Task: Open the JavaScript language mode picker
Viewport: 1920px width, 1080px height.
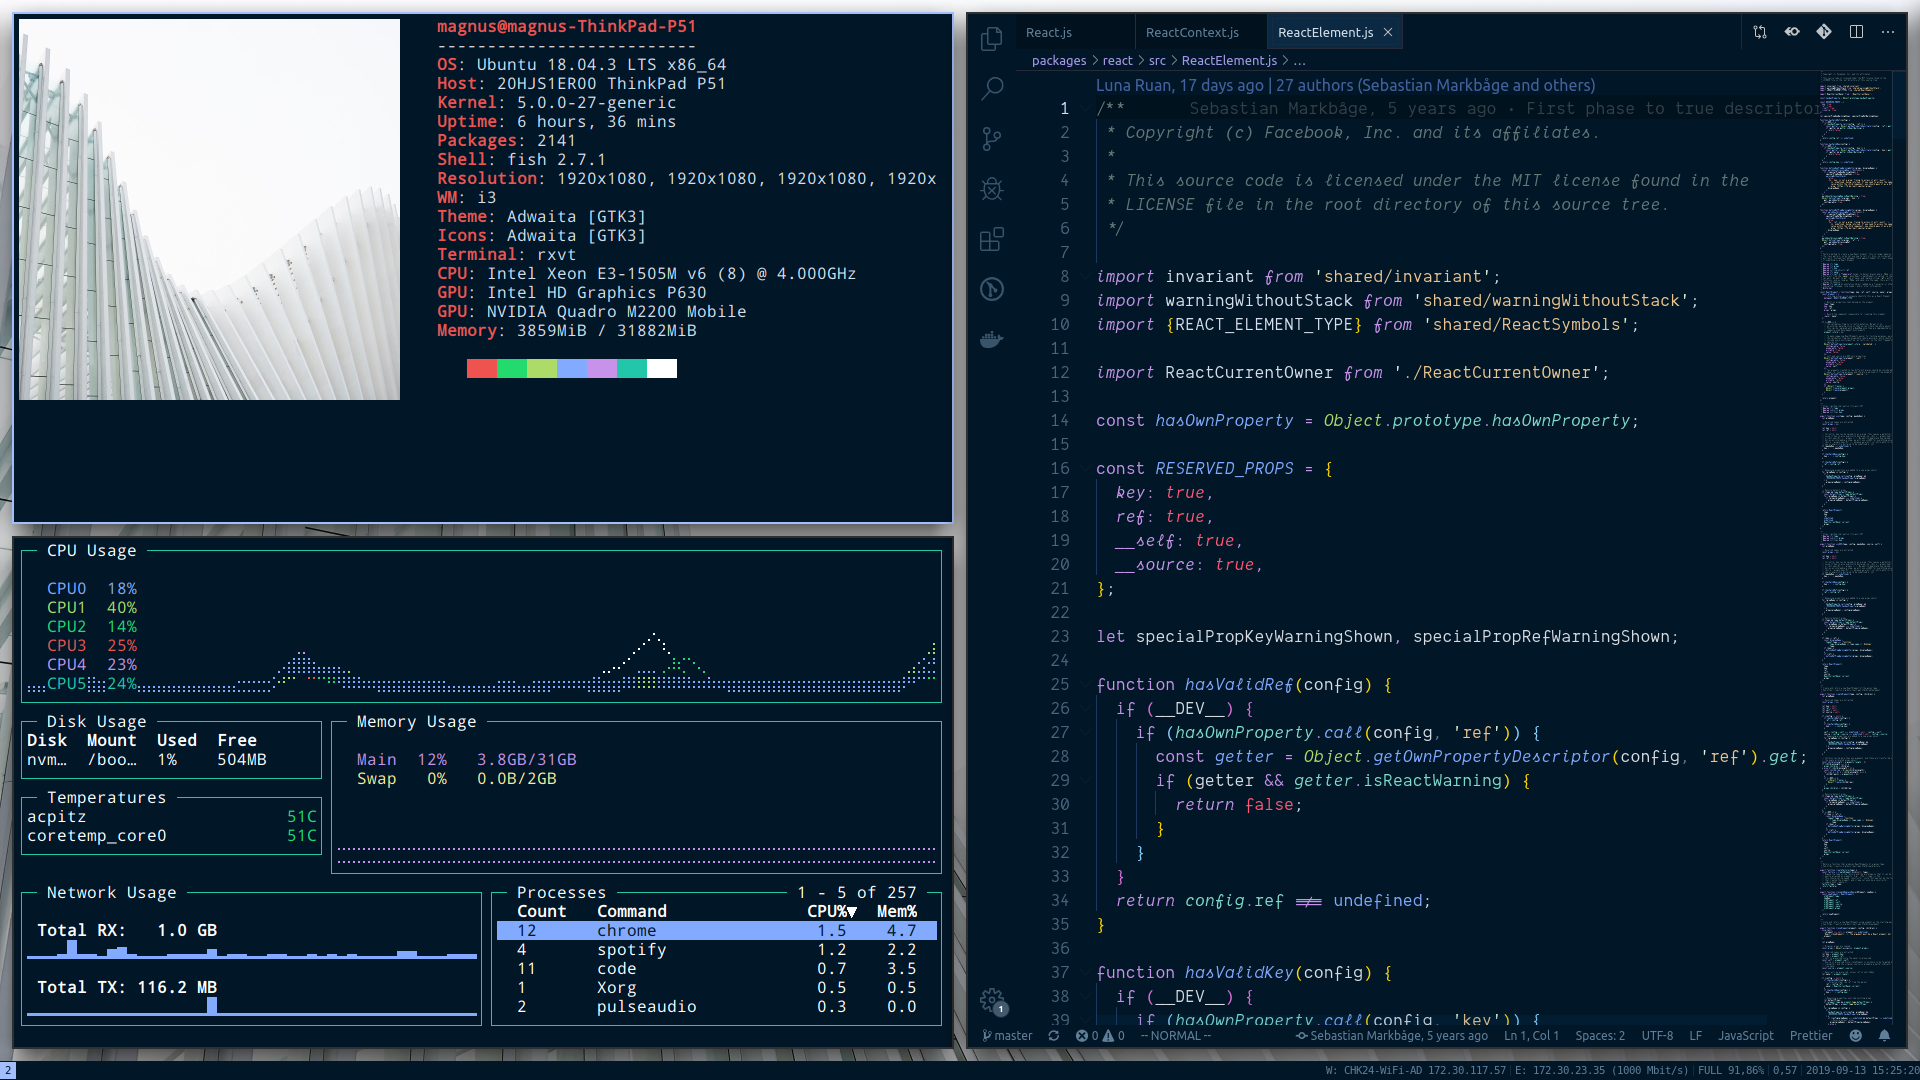Action: (x=1746, y=1036)
